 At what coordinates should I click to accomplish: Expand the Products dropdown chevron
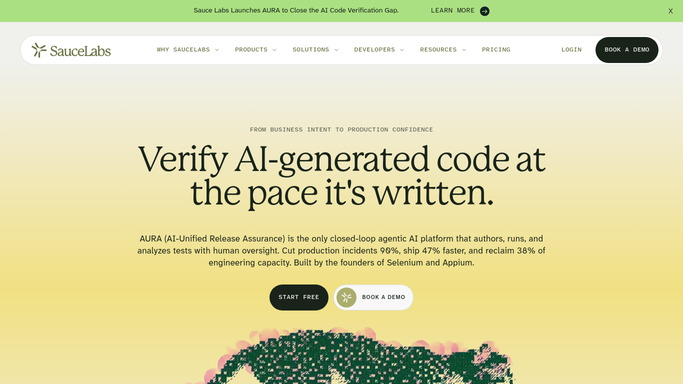pyautogui.click(x=274, y=50)
